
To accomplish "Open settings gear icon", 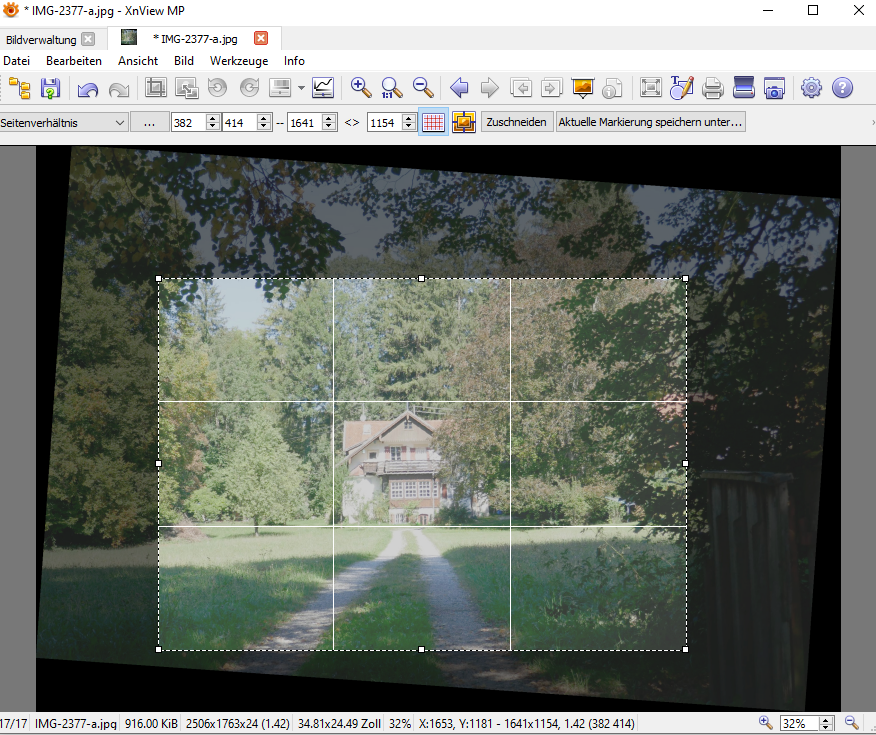I will (811, 88).
